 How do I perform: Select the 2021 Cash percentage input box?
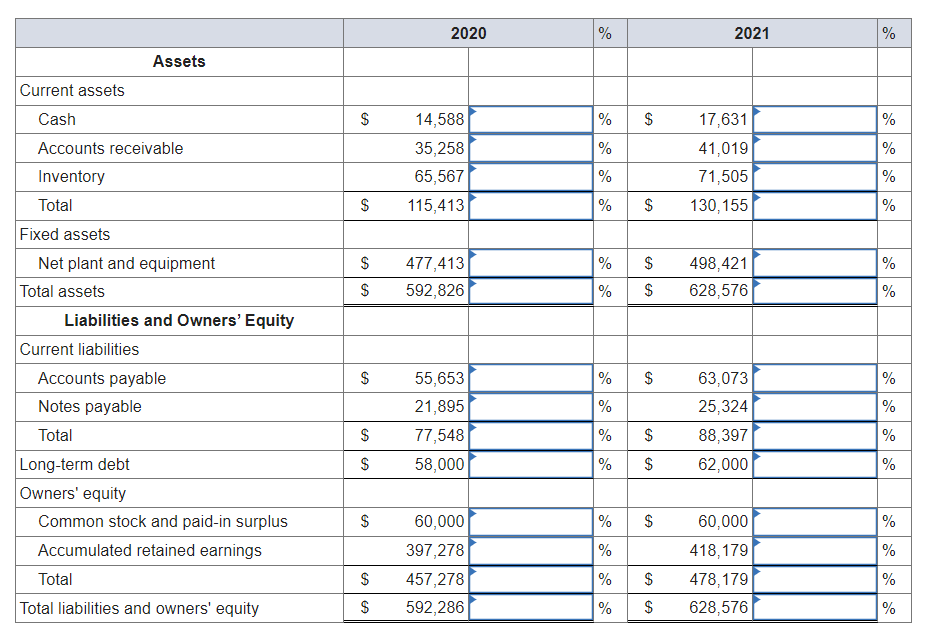(x=813, y=119)
